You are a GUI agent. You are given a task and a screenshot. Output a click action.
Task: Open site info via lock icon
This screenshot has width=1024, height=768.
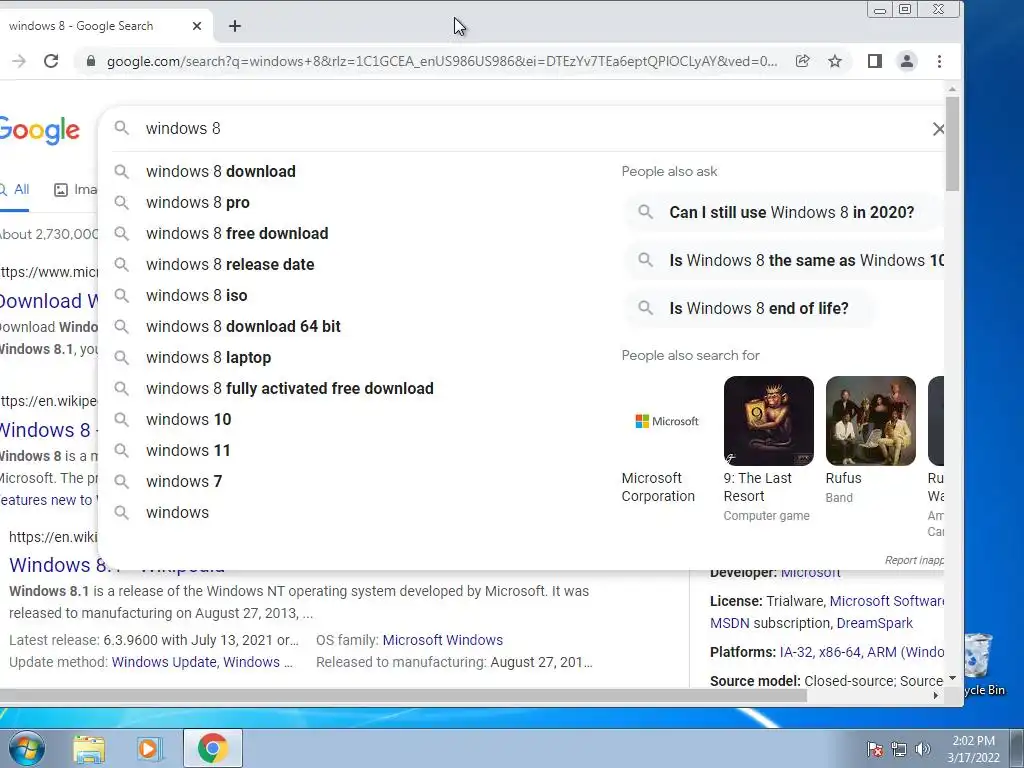pos(91,61)
